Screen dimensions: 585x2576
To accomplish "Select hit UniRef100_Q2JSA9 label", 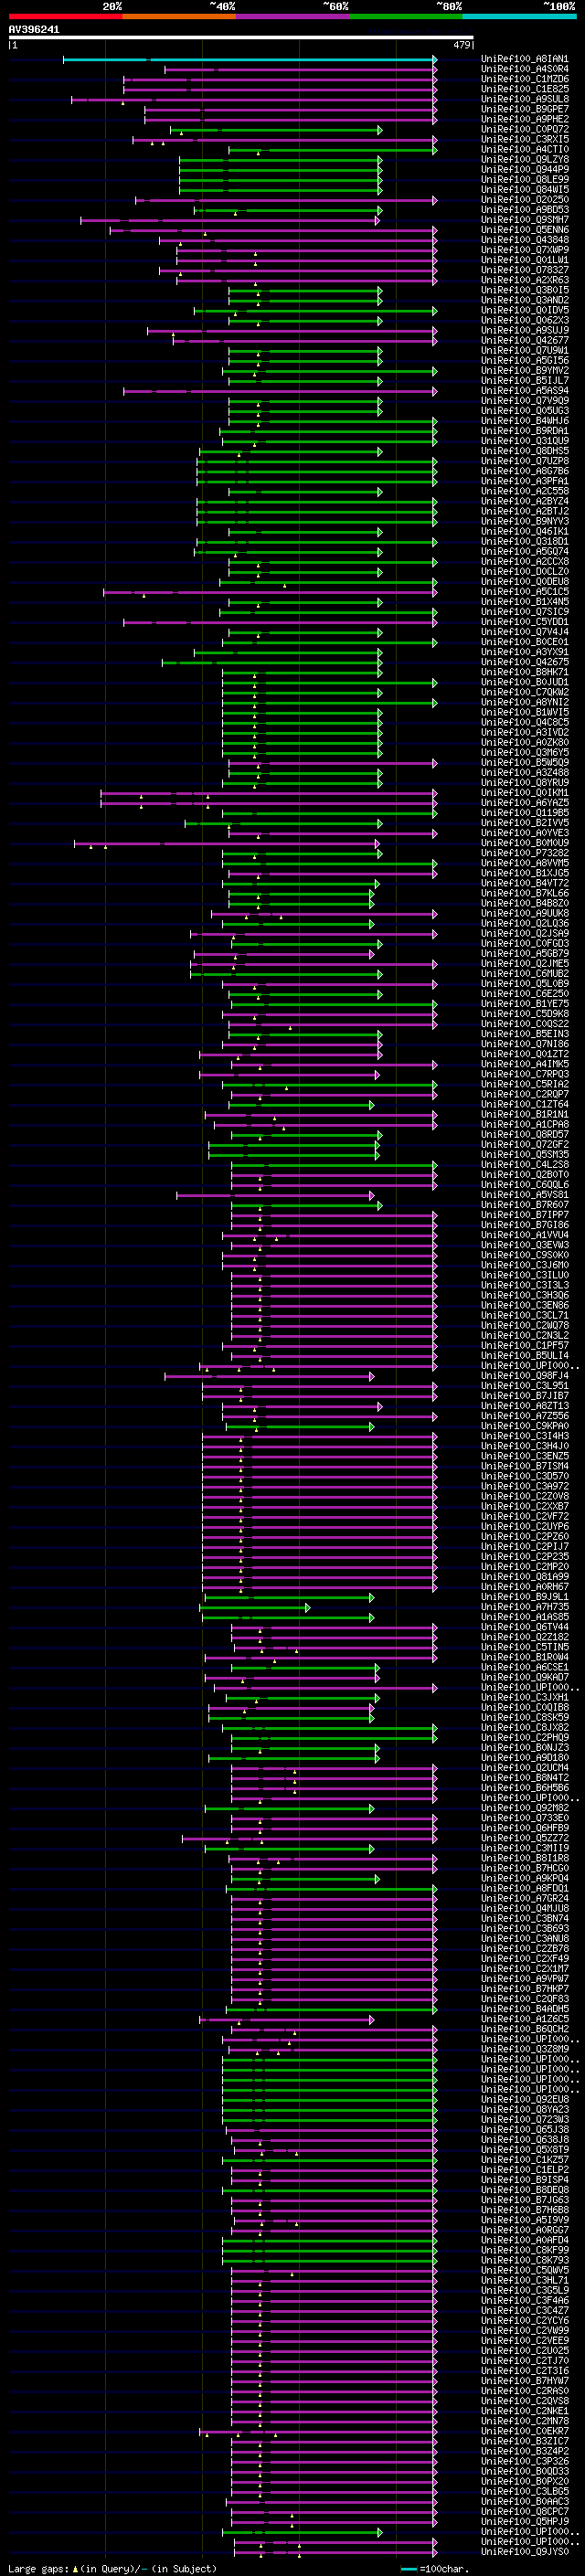I will [x=525, y=933].
